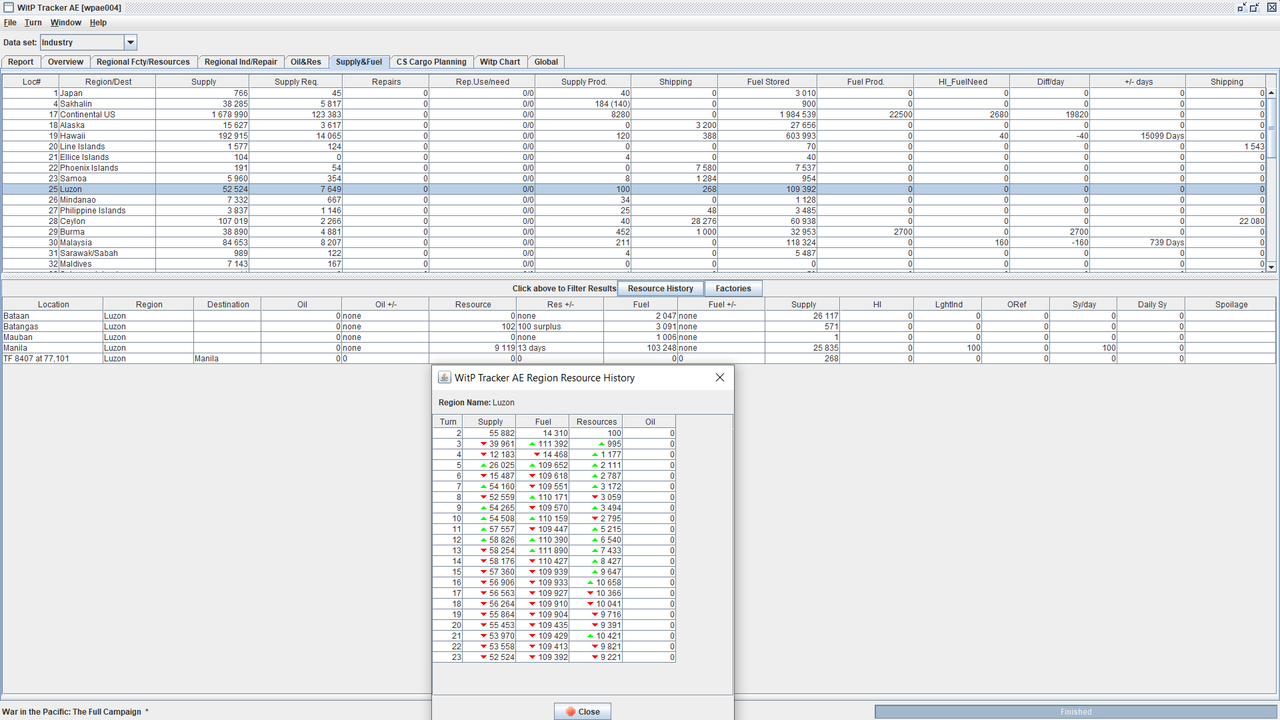This screenshot has height=720, width=1280.
Task: Open Regional Ind/Repair tab
Action: [241, 62]
